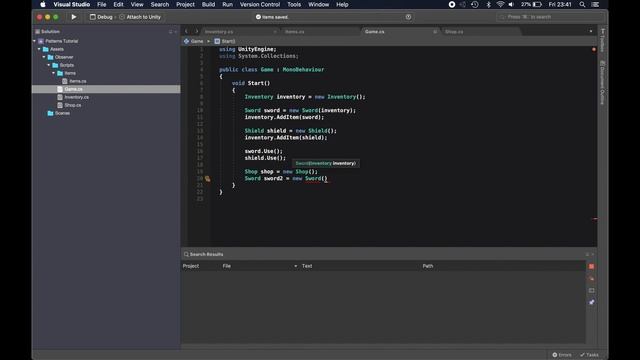Close the Game.cs editor tab

(435, 31)
